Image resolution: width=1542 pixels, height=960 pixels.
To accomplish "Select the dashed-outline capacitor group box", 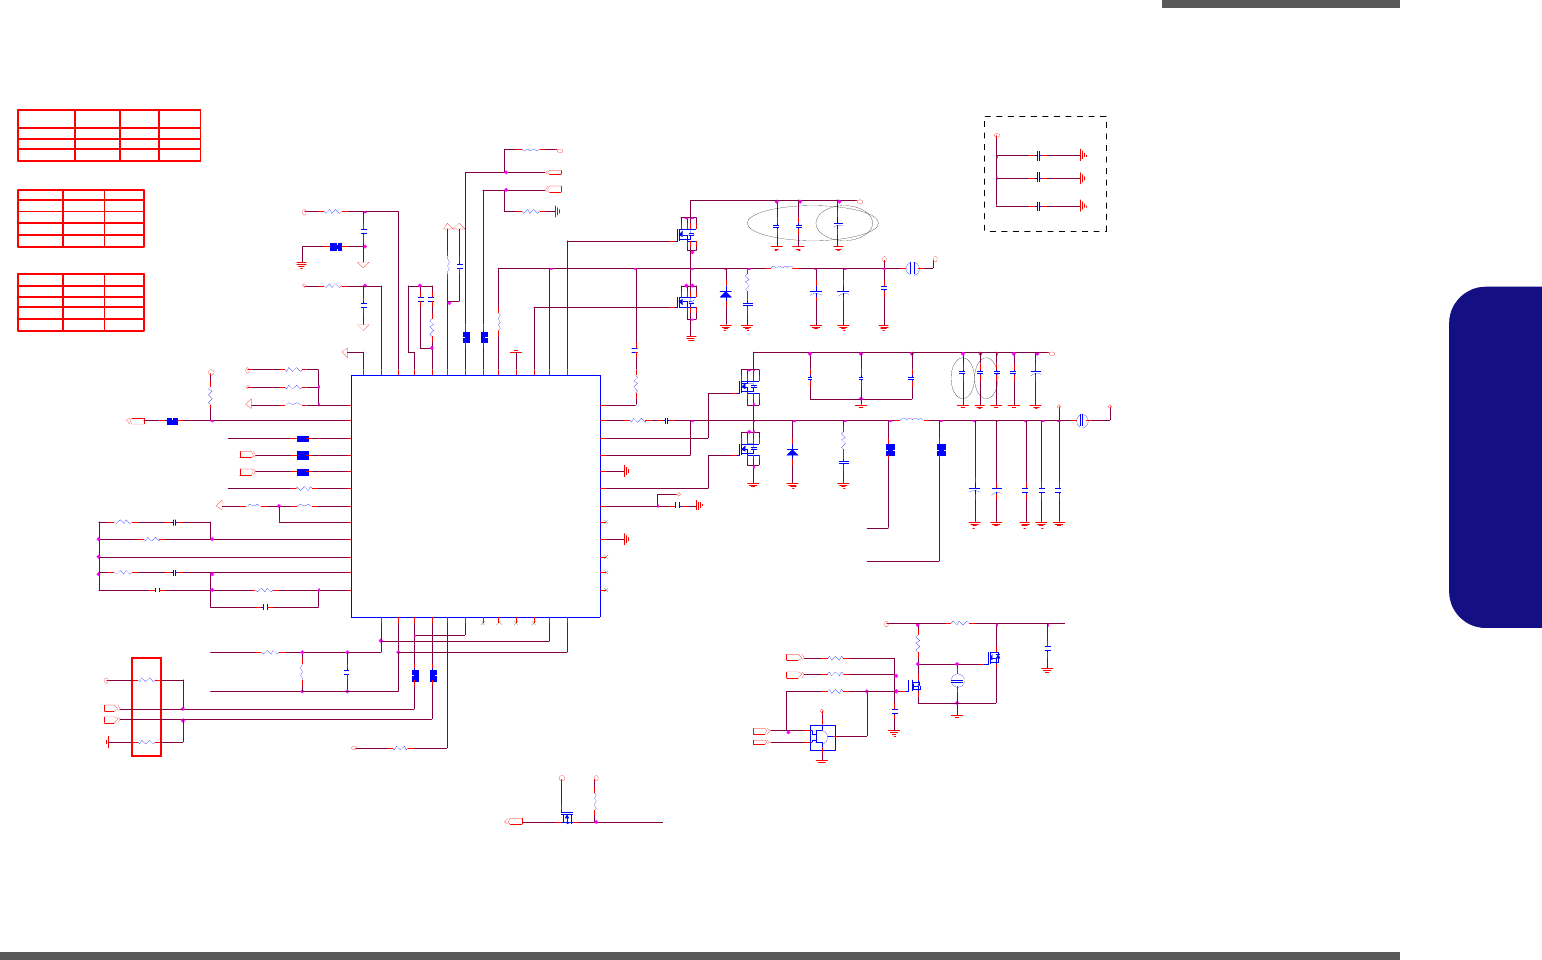I will click(x=1045, y=174).
